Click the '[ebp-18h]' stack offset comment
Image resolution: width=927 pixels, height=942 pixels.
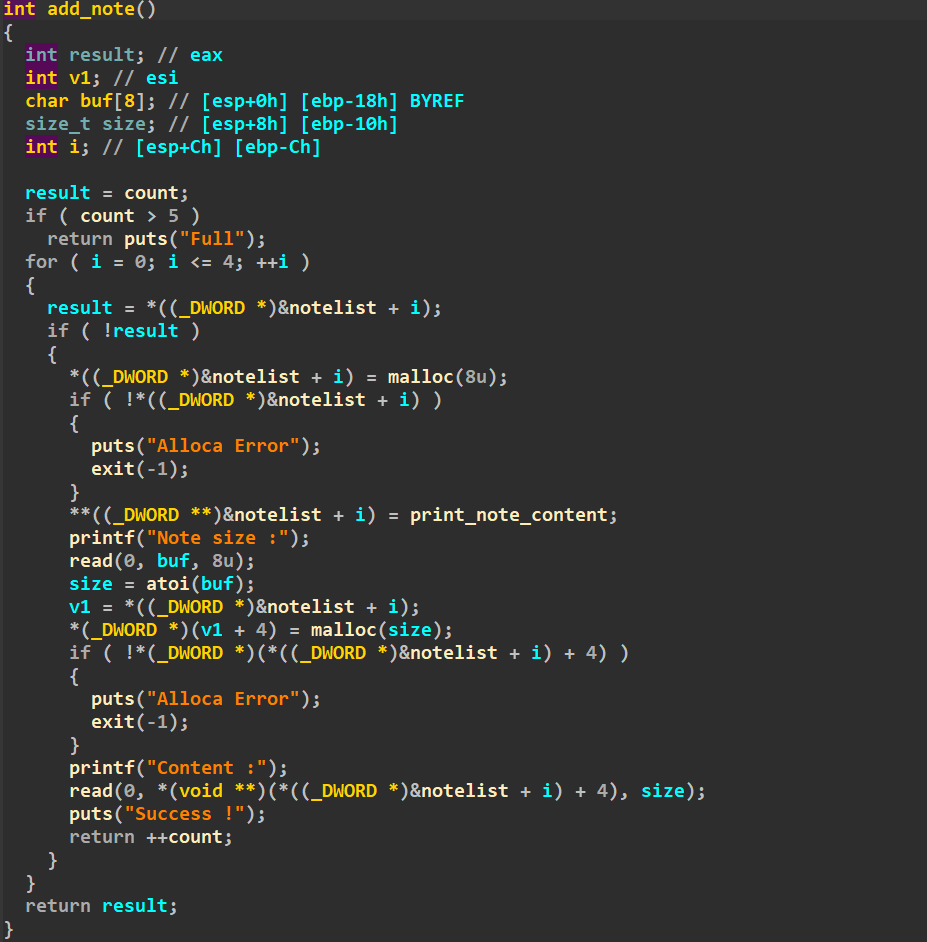pos(349,101)
